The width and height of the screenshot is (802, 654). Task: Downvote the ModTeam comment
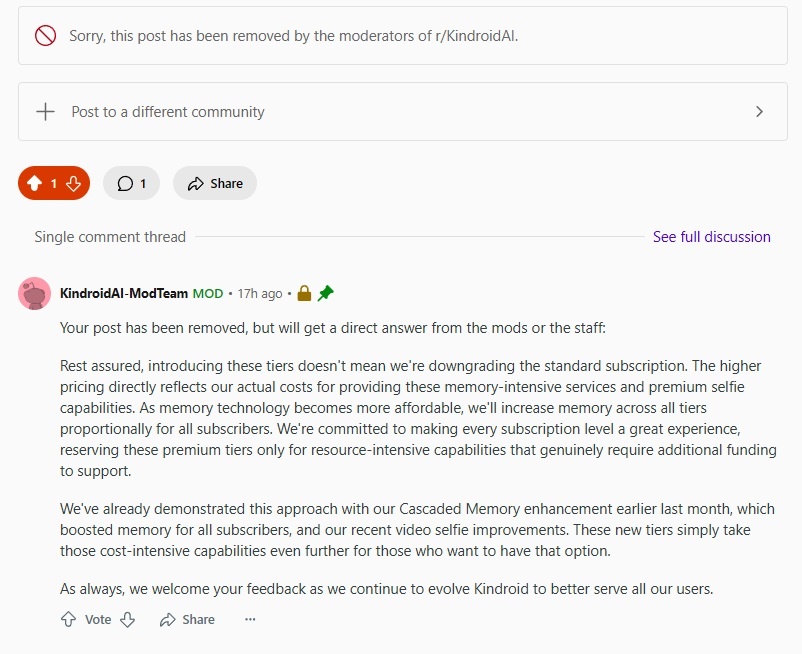coord(127,619)
